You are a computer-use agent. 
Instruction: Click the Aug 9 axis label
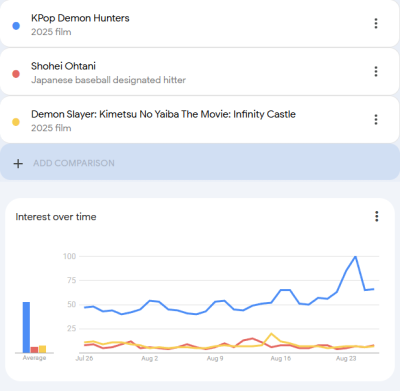pyautogui.click(x=215, y=358)
